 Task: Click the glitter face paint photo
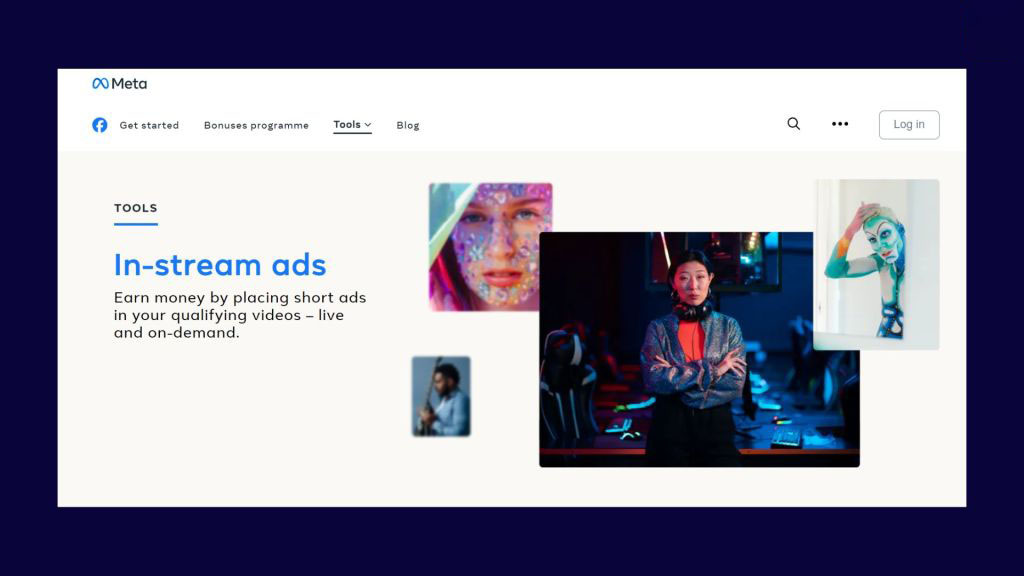click(x=490, y=247)
